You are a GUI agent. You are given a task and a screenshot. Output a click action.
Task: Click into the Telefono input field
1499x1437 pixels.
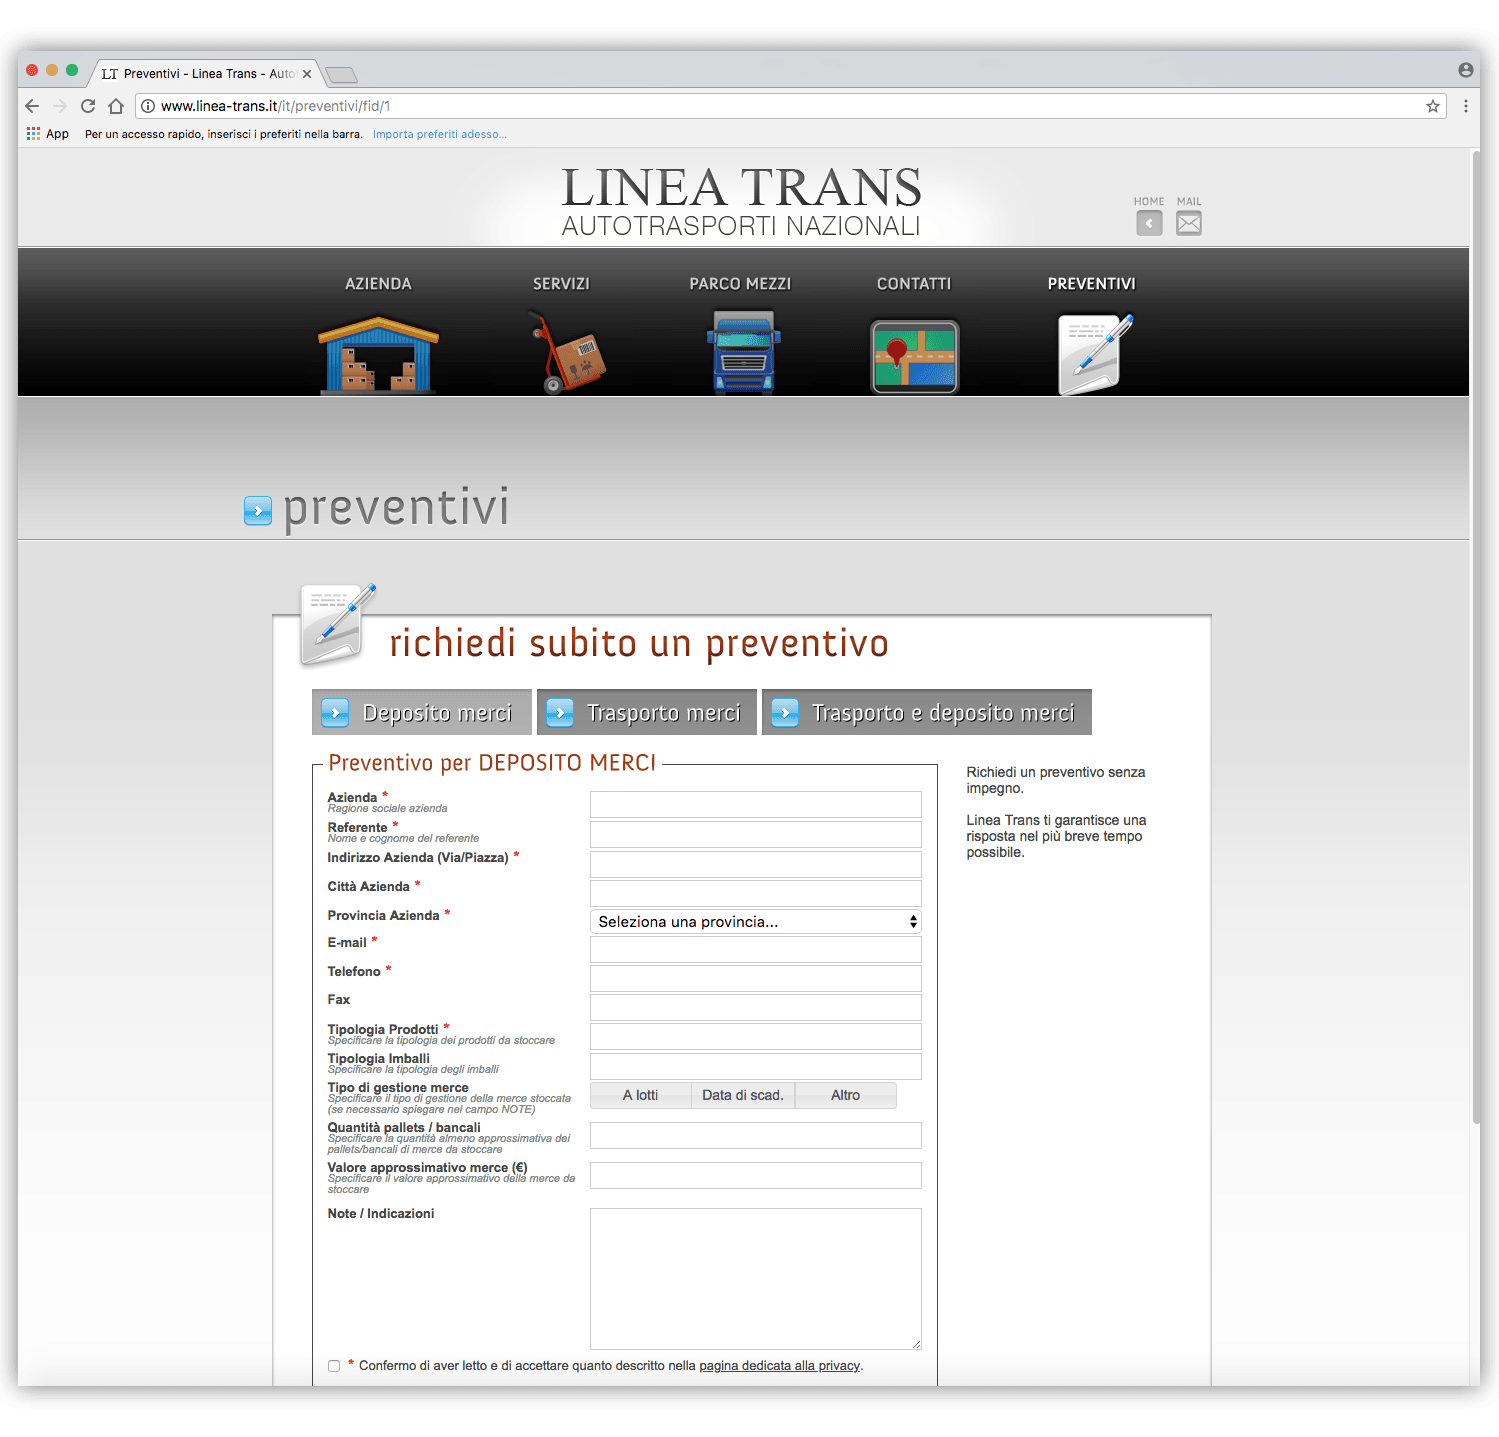(756, 979)
